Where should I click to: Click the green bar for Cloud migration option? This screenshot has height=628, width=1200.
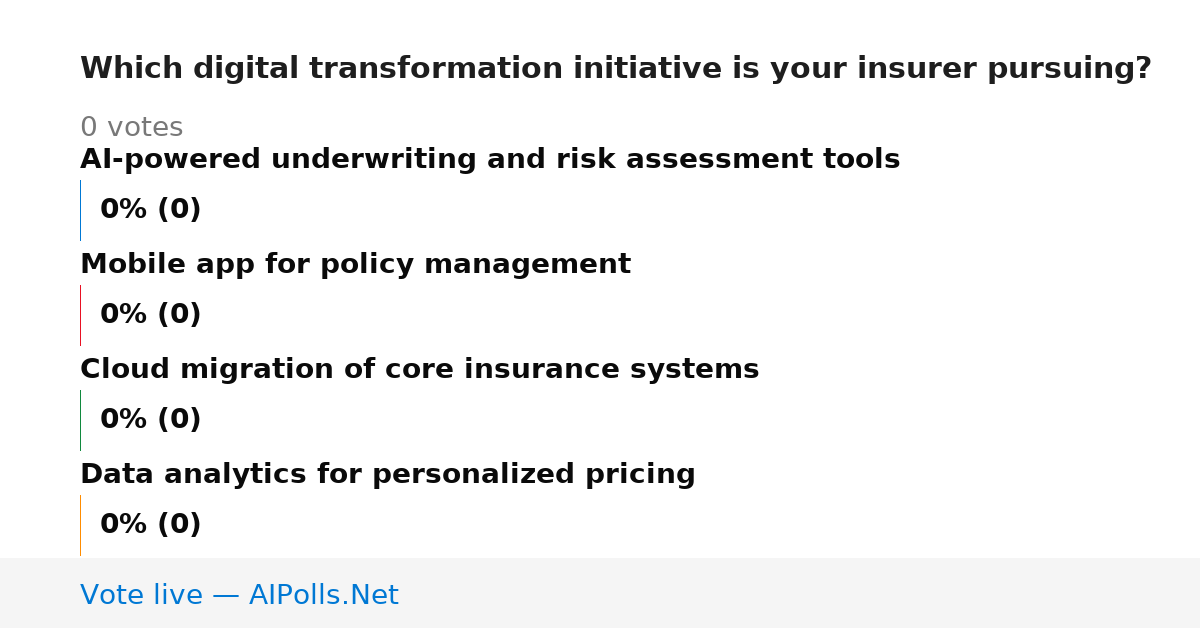(80, 420)
